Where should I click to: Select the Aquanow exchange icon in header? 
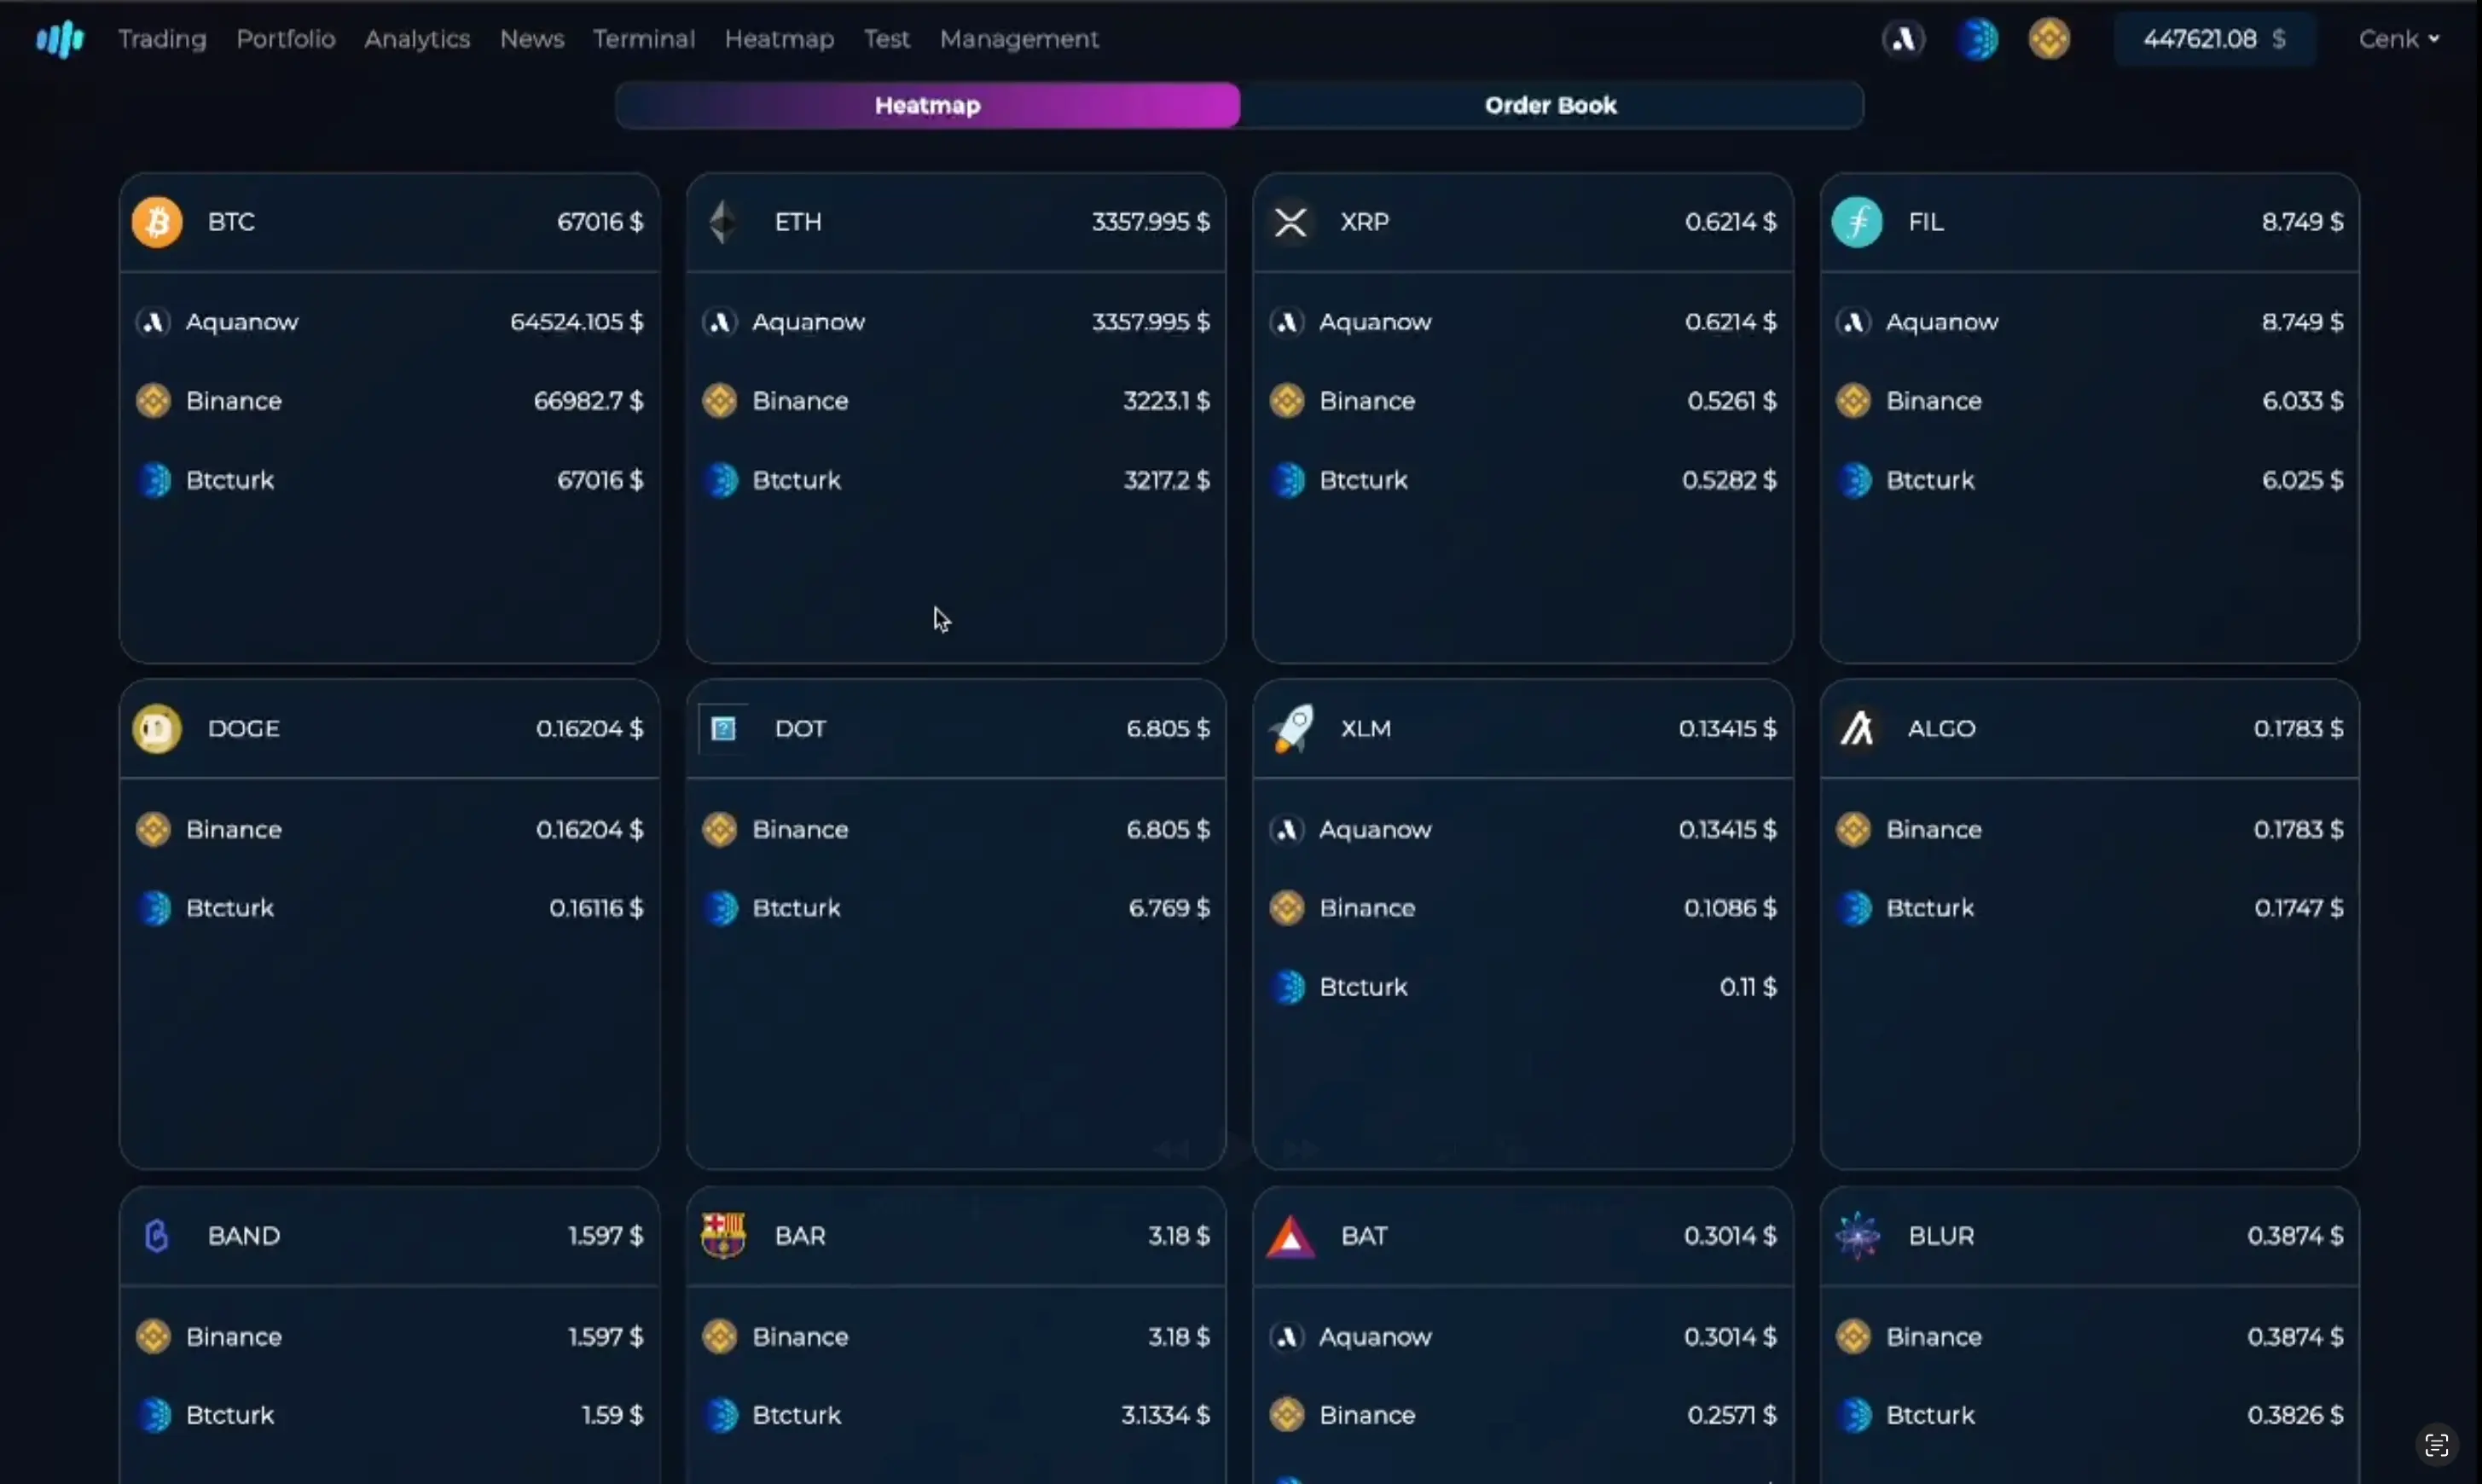(1903, 39)
